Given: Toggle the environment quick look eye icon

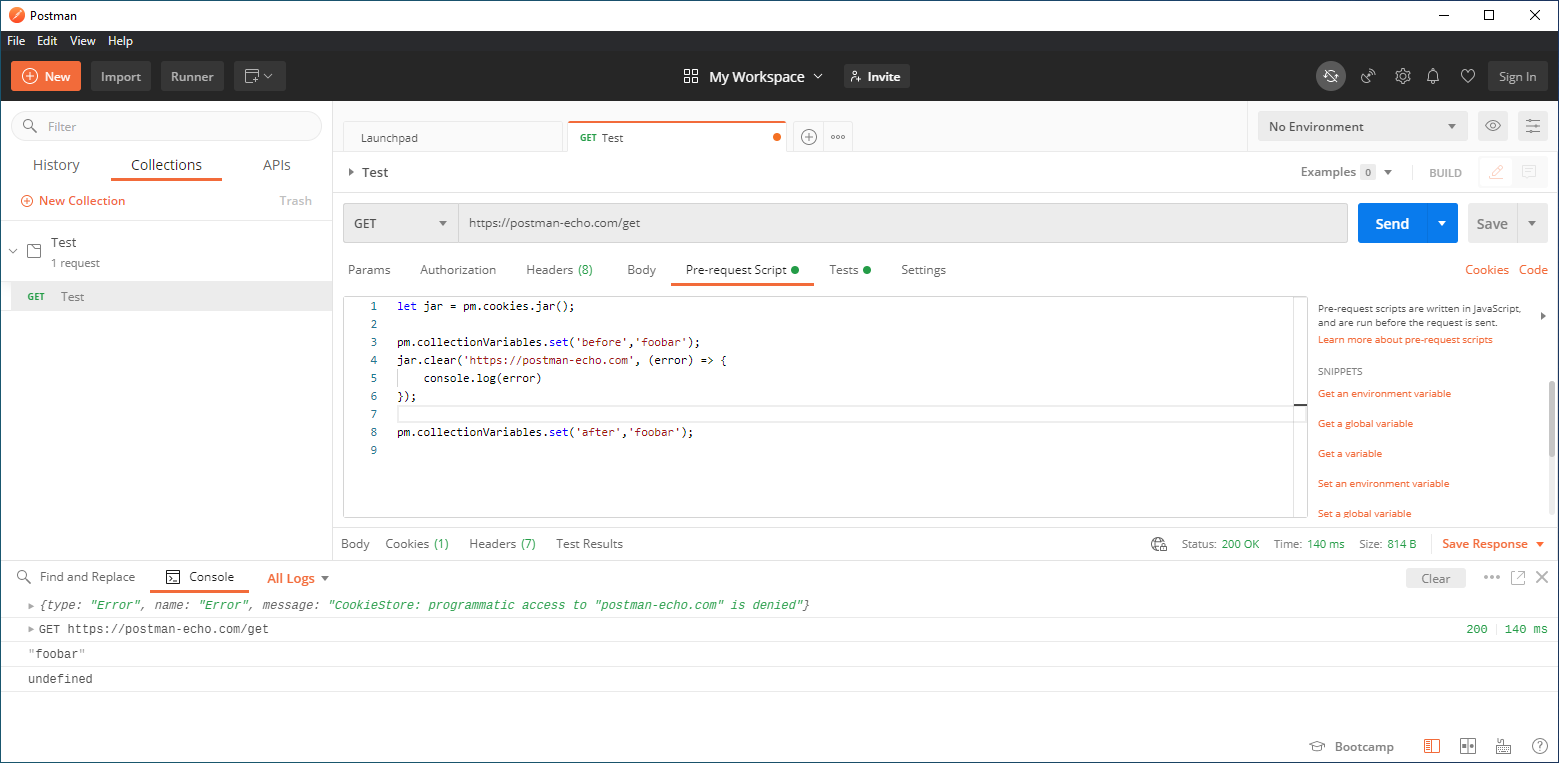Looking at the screenshot, I should point(1492,126).
